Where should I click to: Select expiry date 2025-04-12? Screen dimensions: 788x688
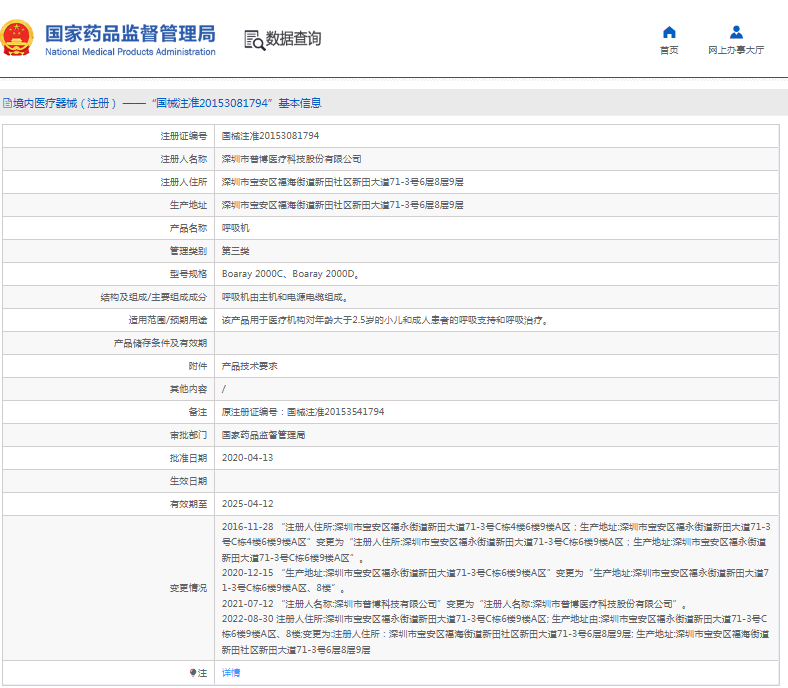tap(247, 504)
